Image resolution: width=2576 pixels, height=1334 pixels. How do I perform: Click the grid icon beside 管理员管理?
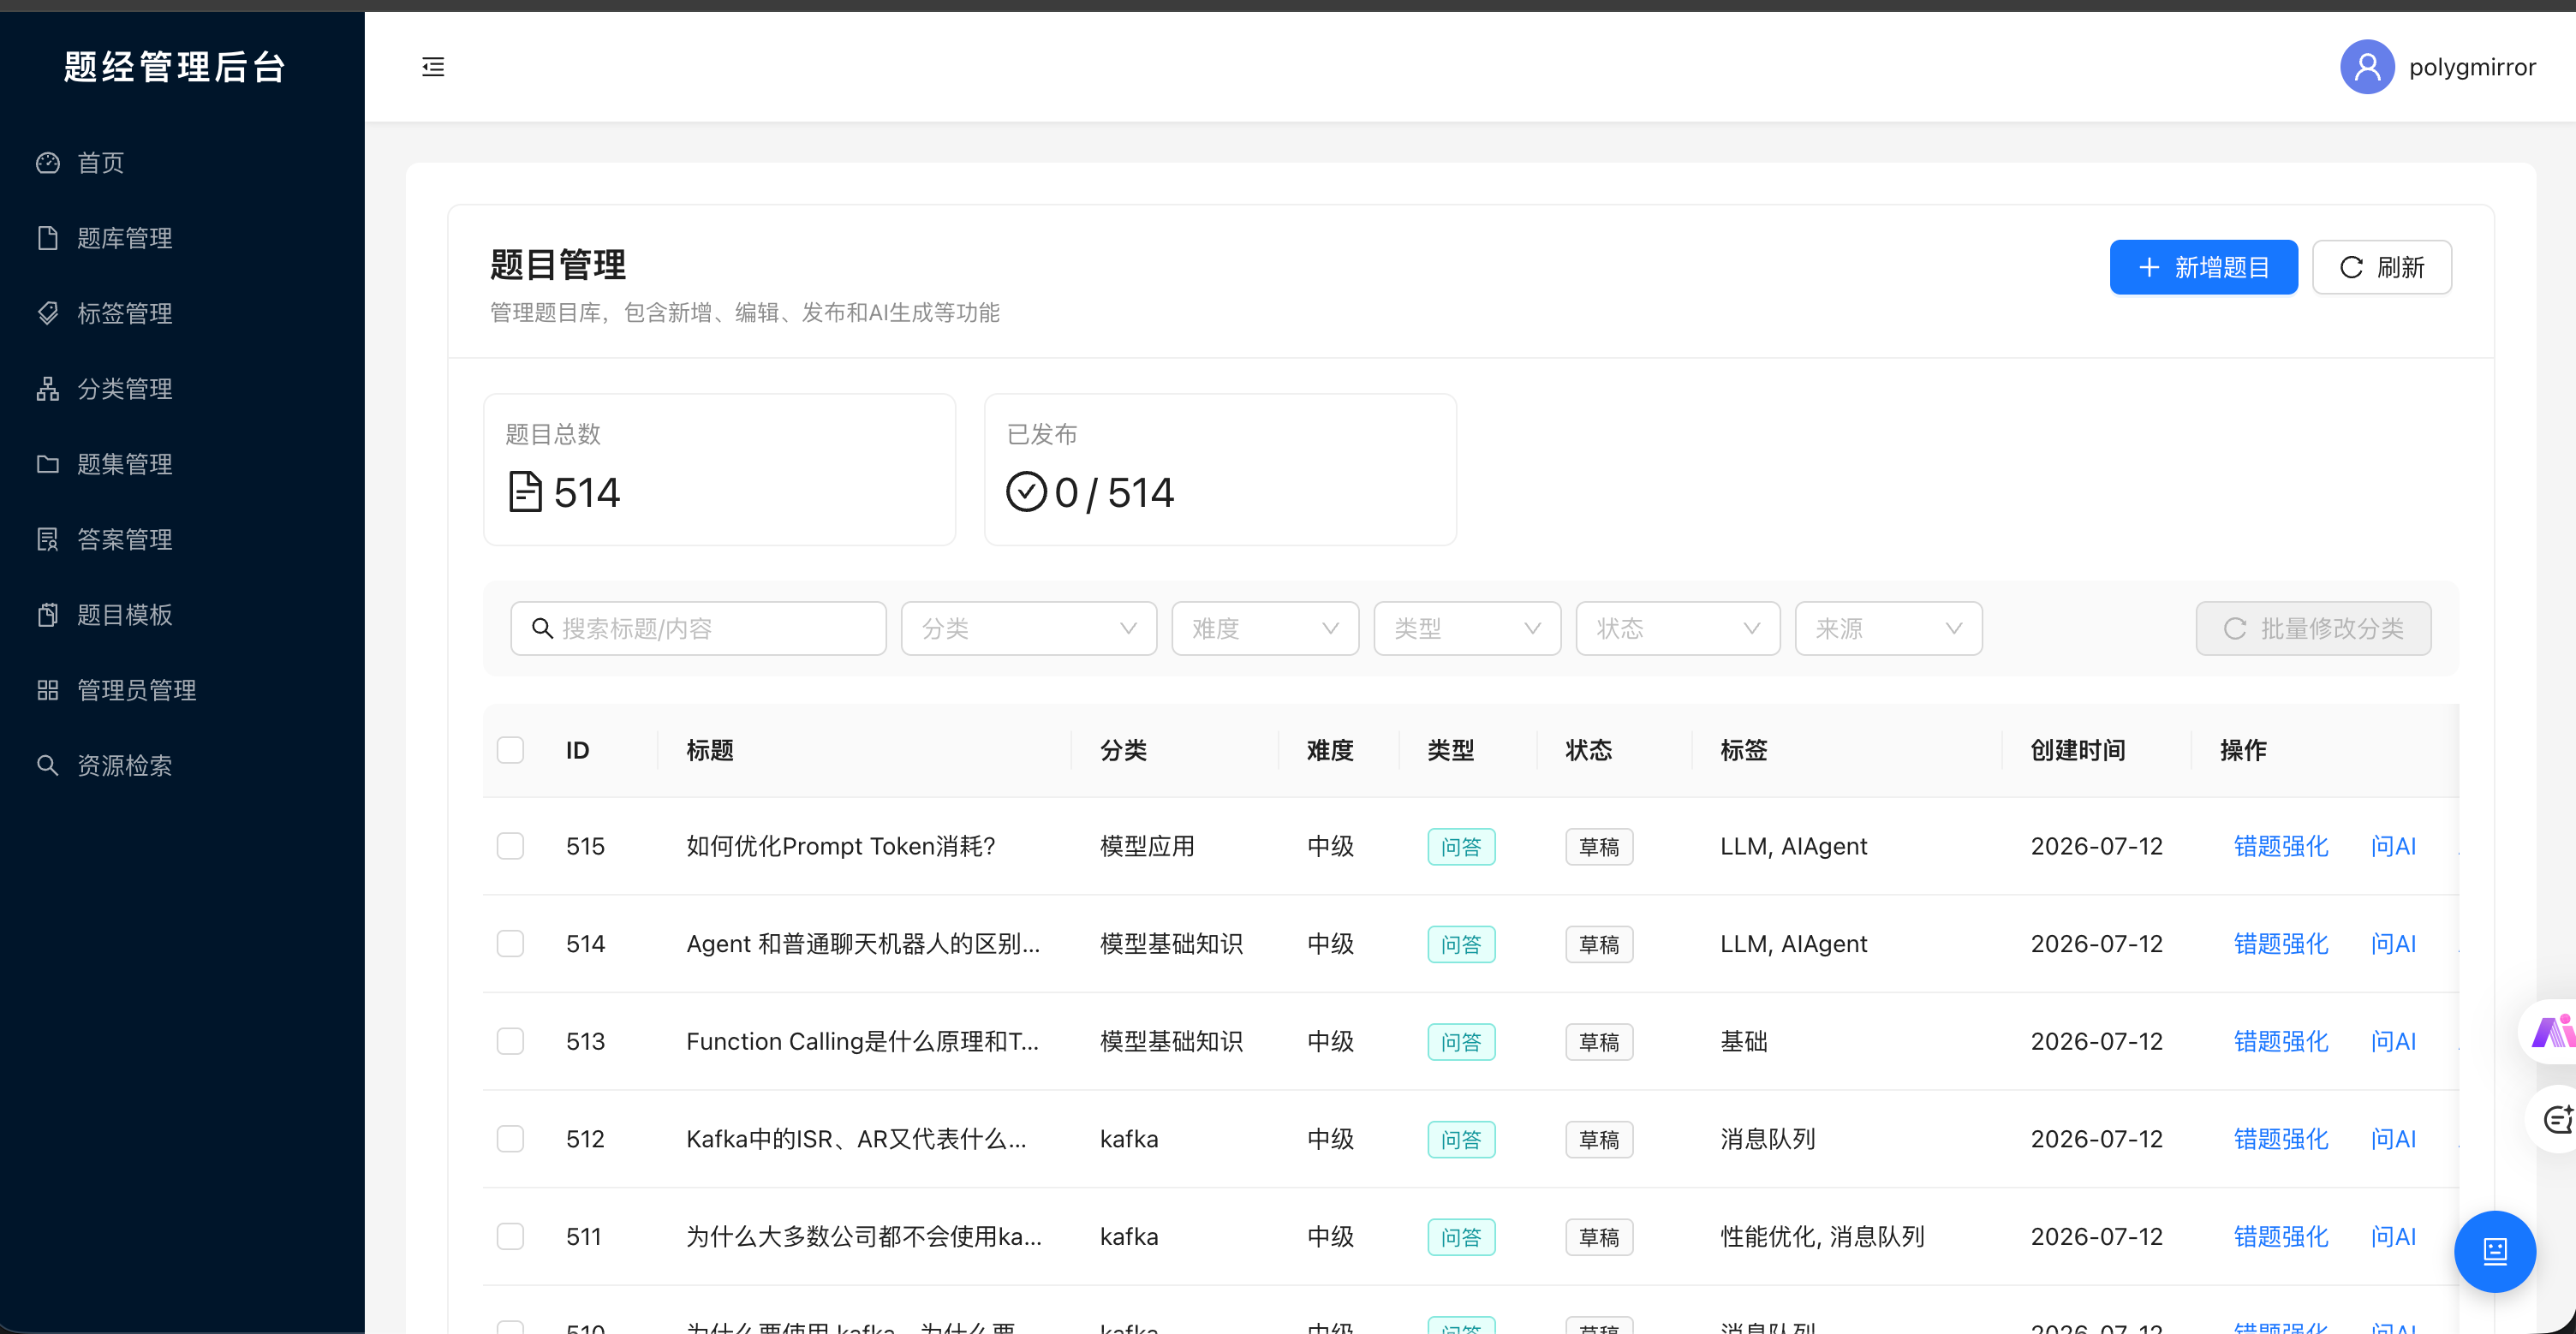pos(47,690)
